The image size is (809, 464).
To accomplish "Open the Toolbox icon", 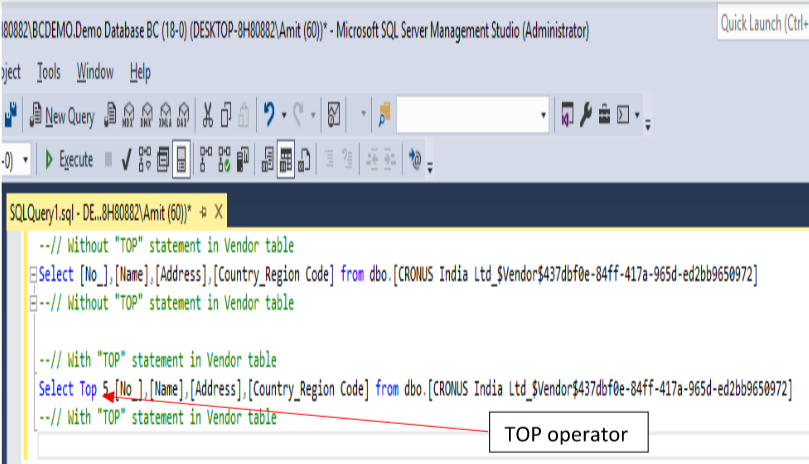I will [604, 115].
